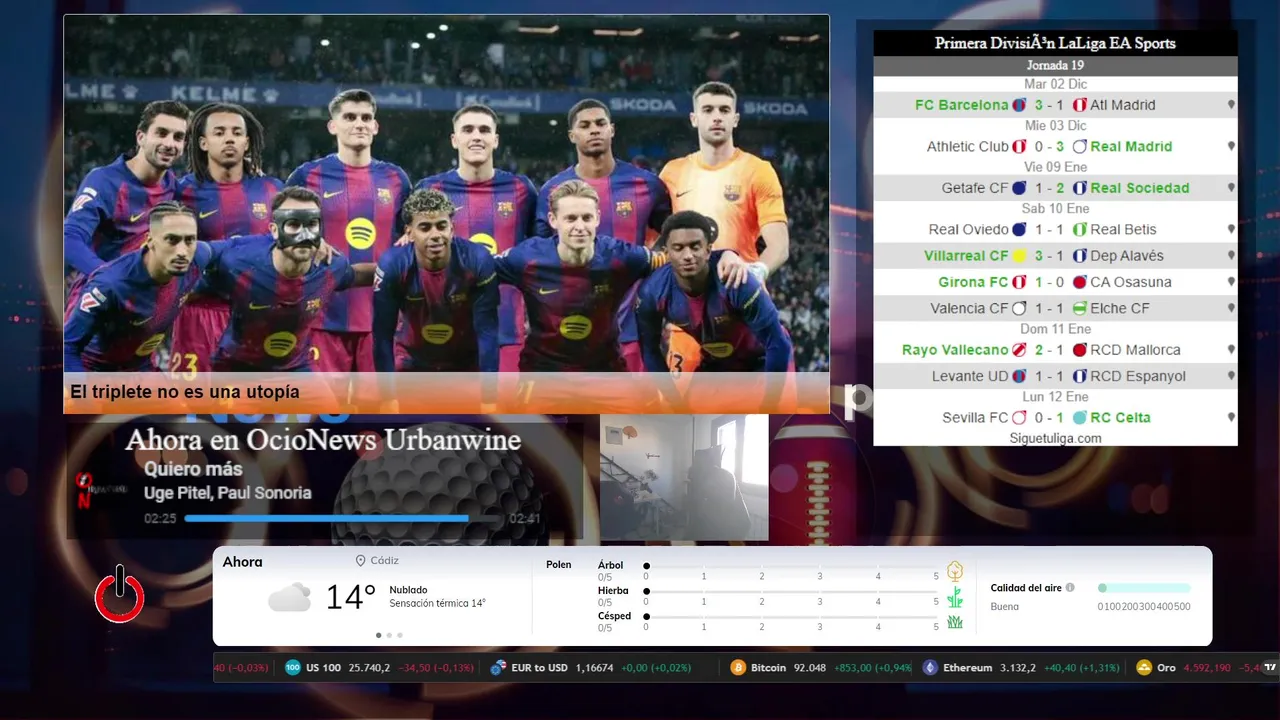Click the Césped grass pollen icon
This screenshot has width=1280, height=720.
pyautogui.click(x=955, y=622)
